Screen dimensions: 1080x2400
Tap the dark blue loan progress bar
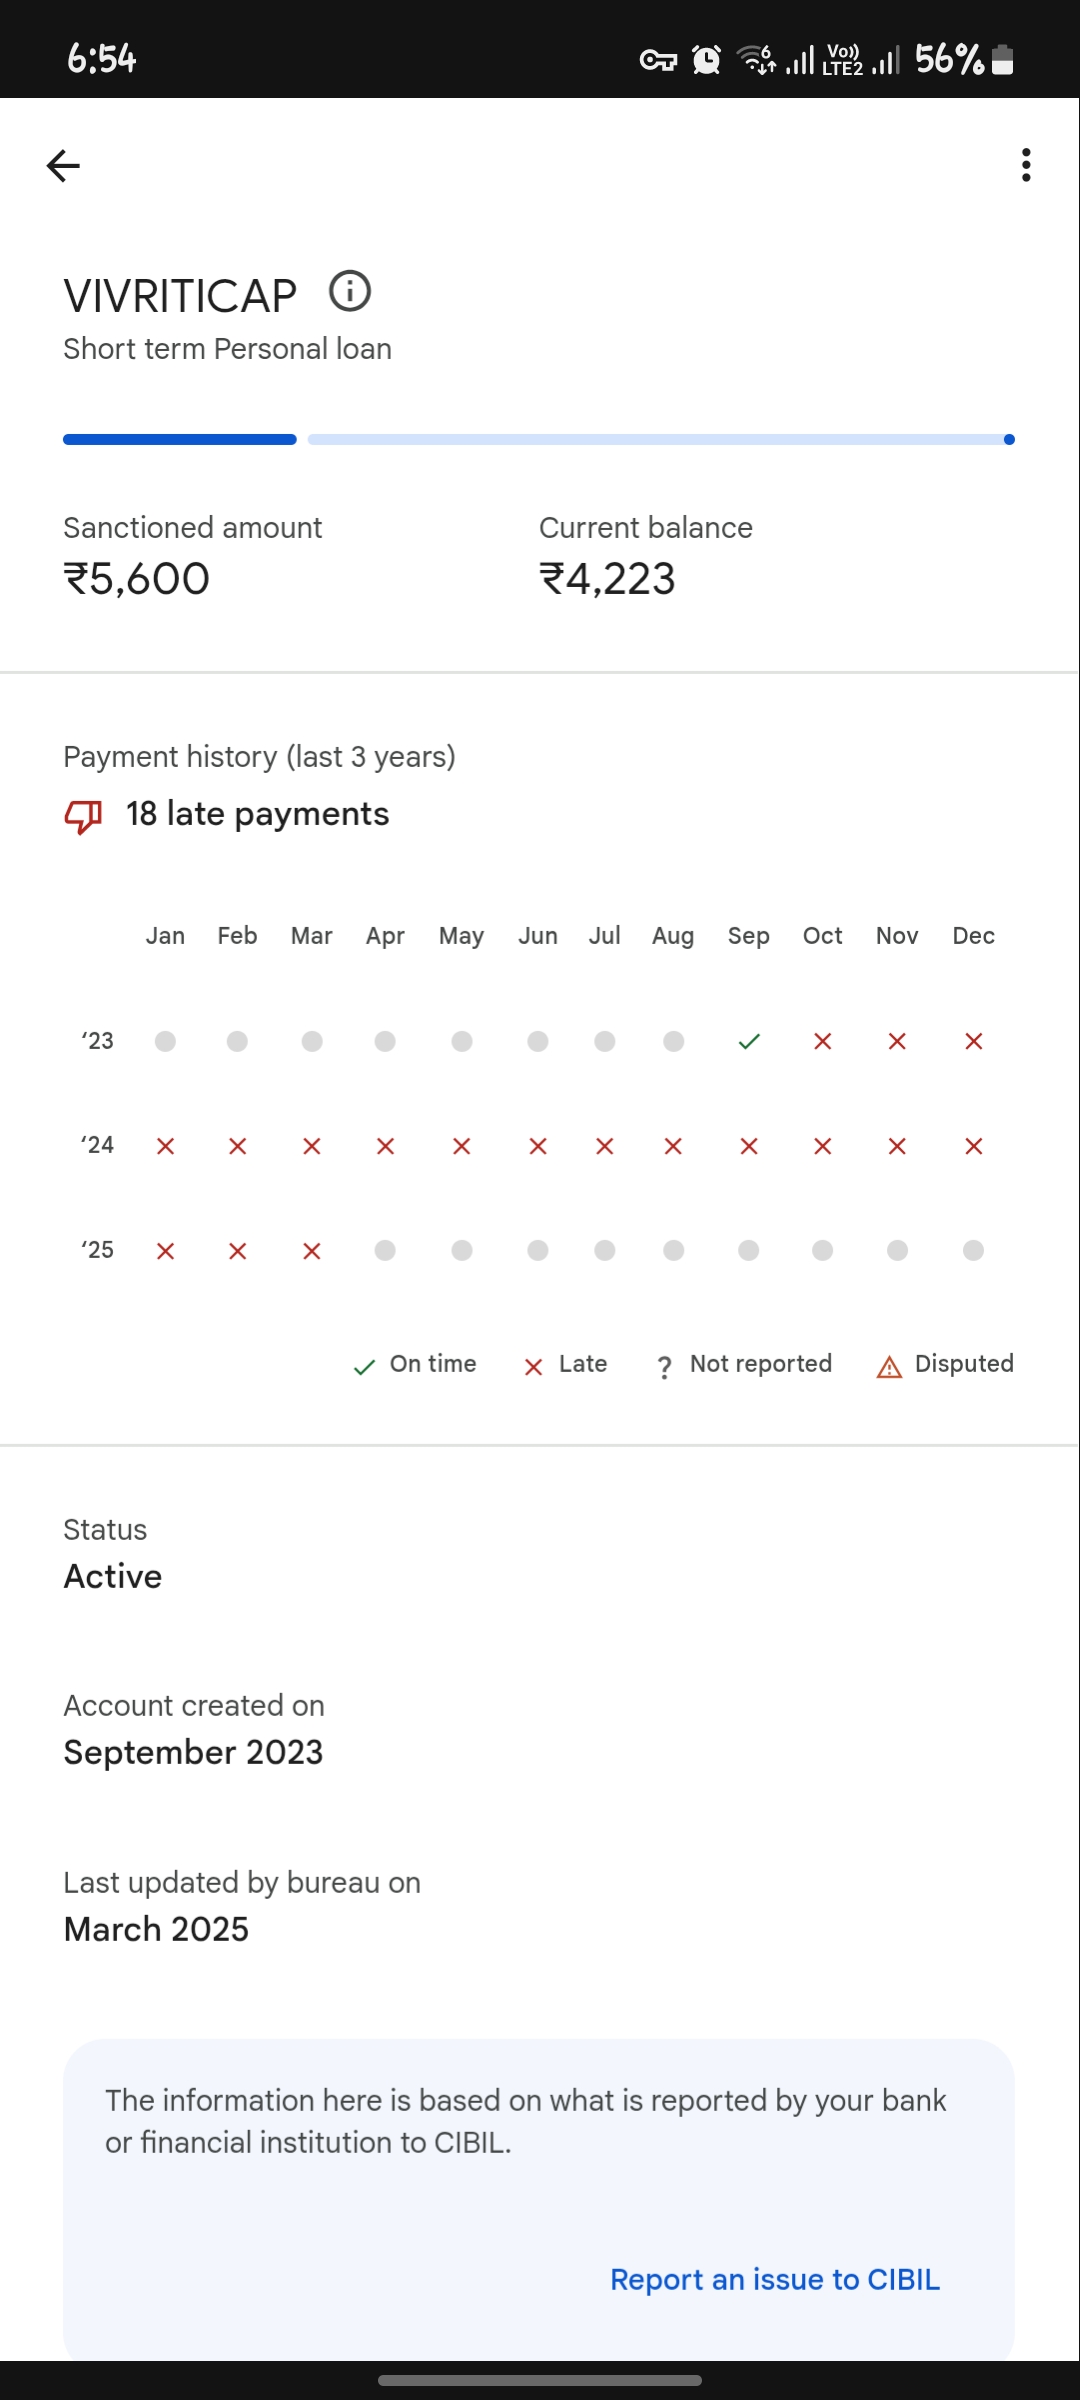(x=180, y=439)
